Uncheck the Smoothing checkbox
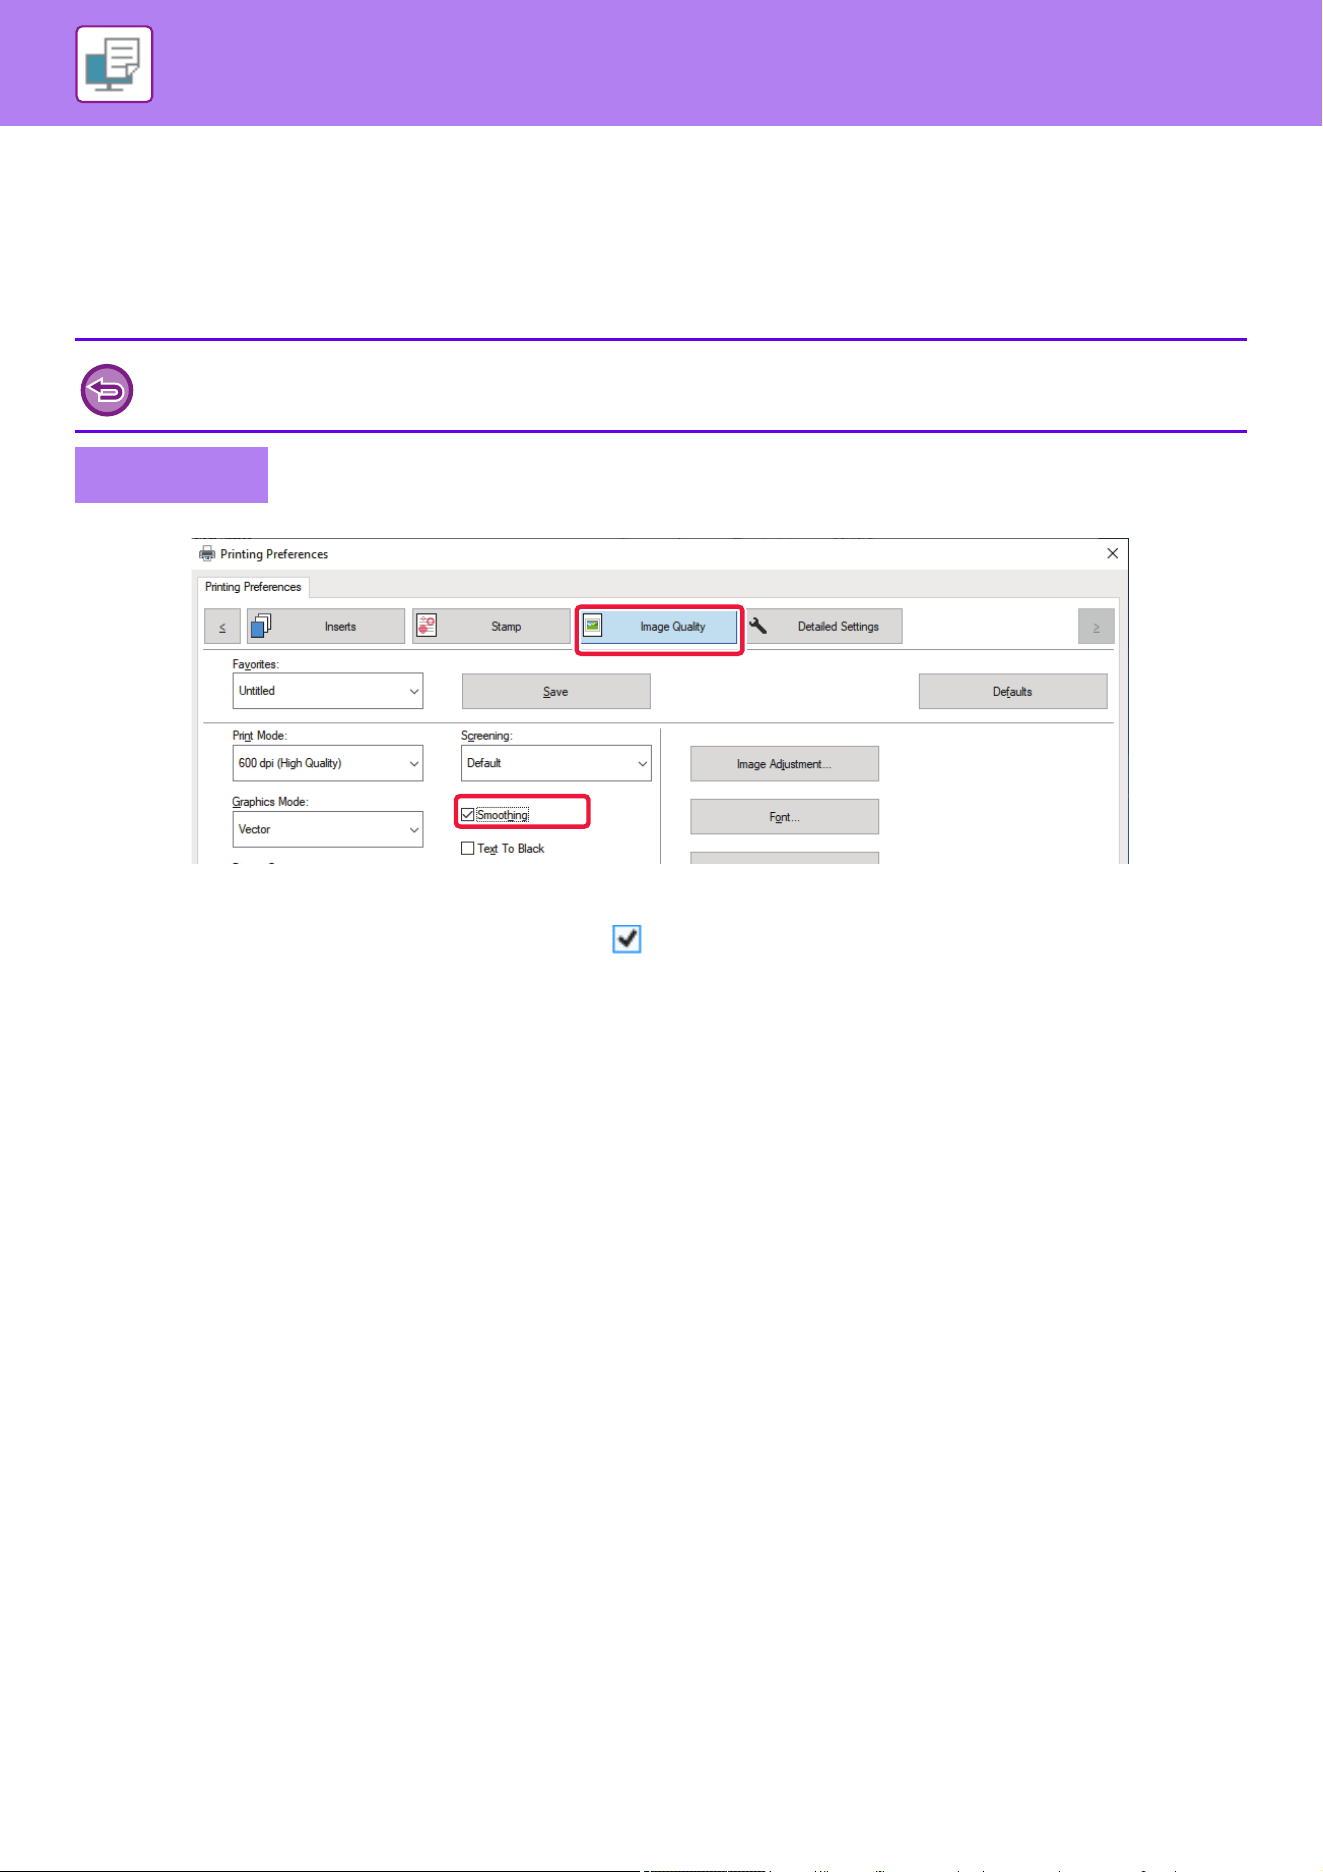The width and height of the screenshot is (1323, 1872). coord(467,815)
